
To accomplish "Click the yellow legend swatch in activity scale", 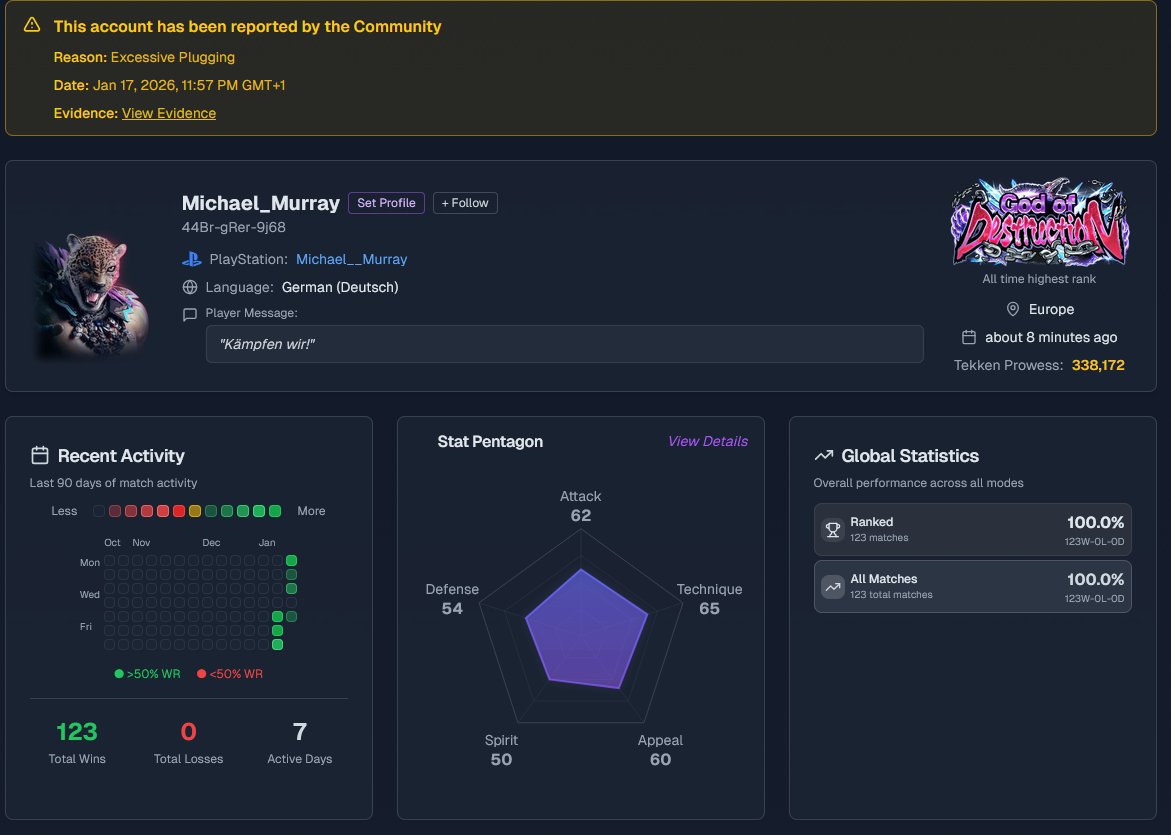I will pos(195,511).
